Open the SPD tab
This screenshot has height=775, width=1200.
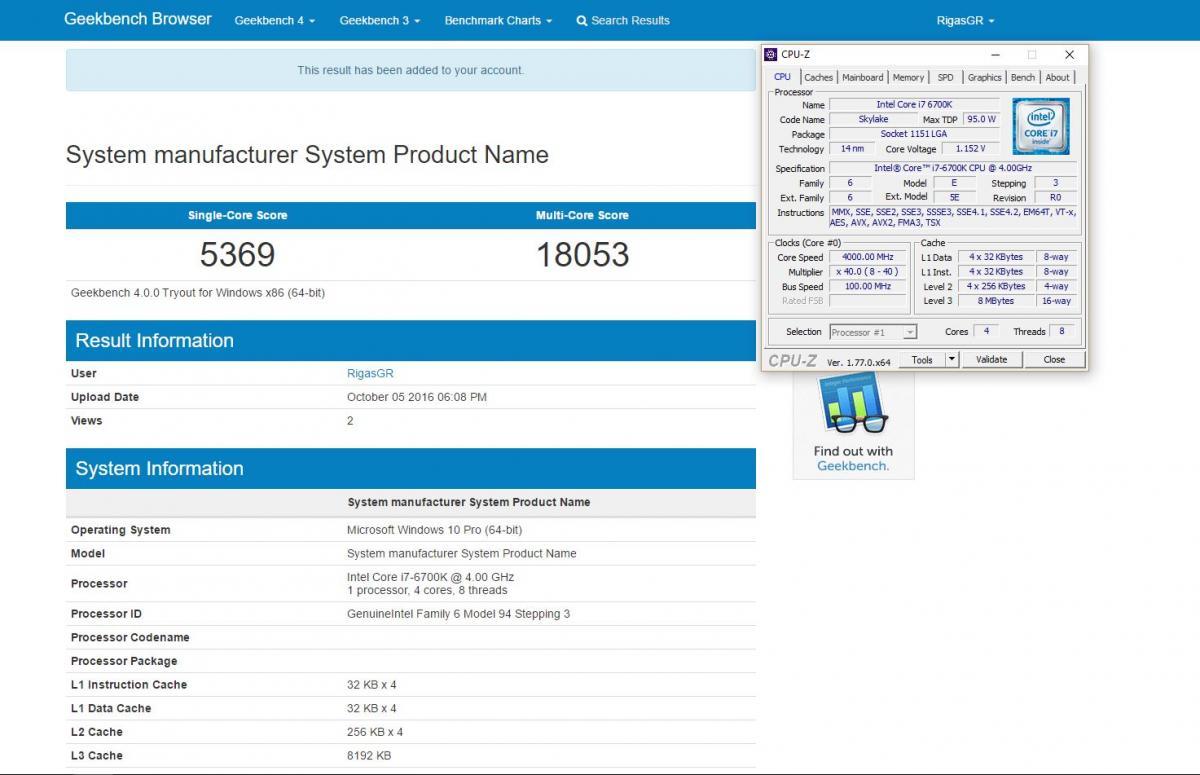[x=945, y=77]
